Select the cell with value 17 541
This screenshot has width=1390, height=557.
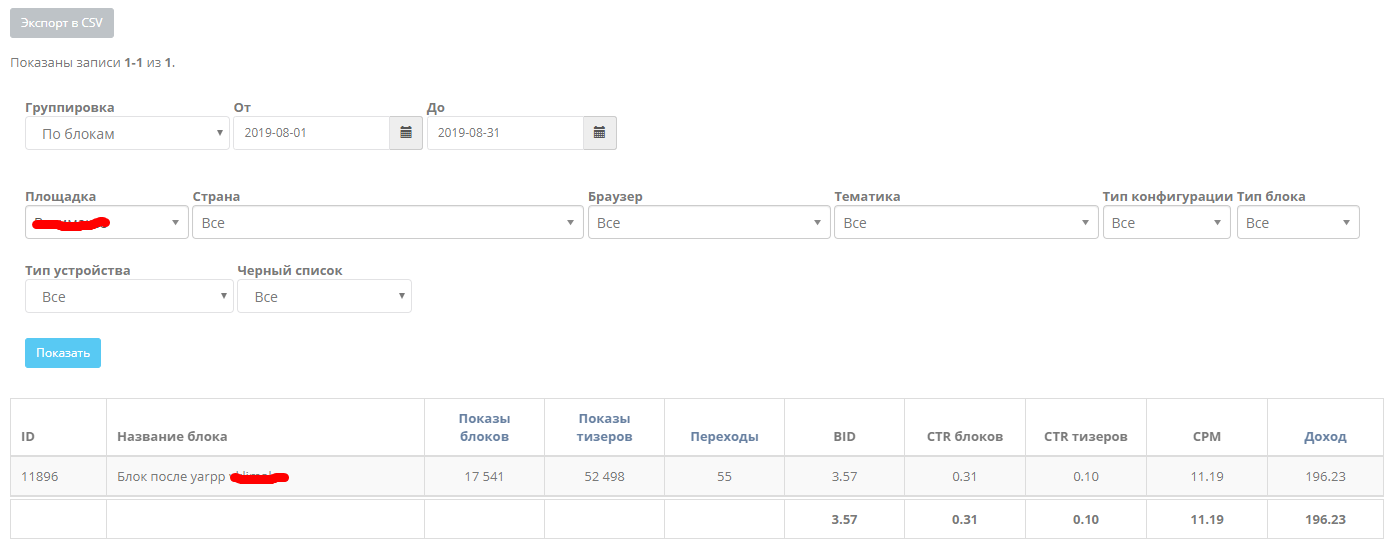484,476
